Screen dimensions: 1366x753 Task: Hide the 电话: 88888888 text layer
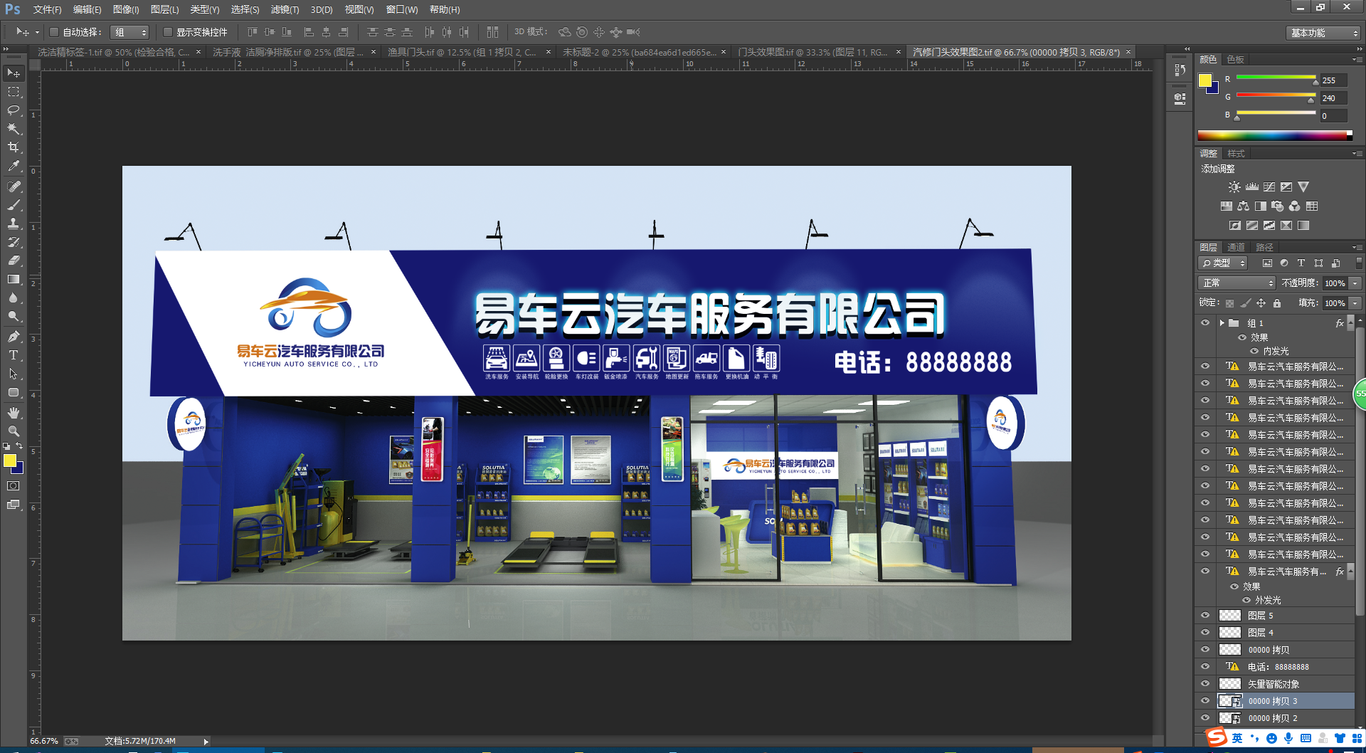[x=1205, y=667]
